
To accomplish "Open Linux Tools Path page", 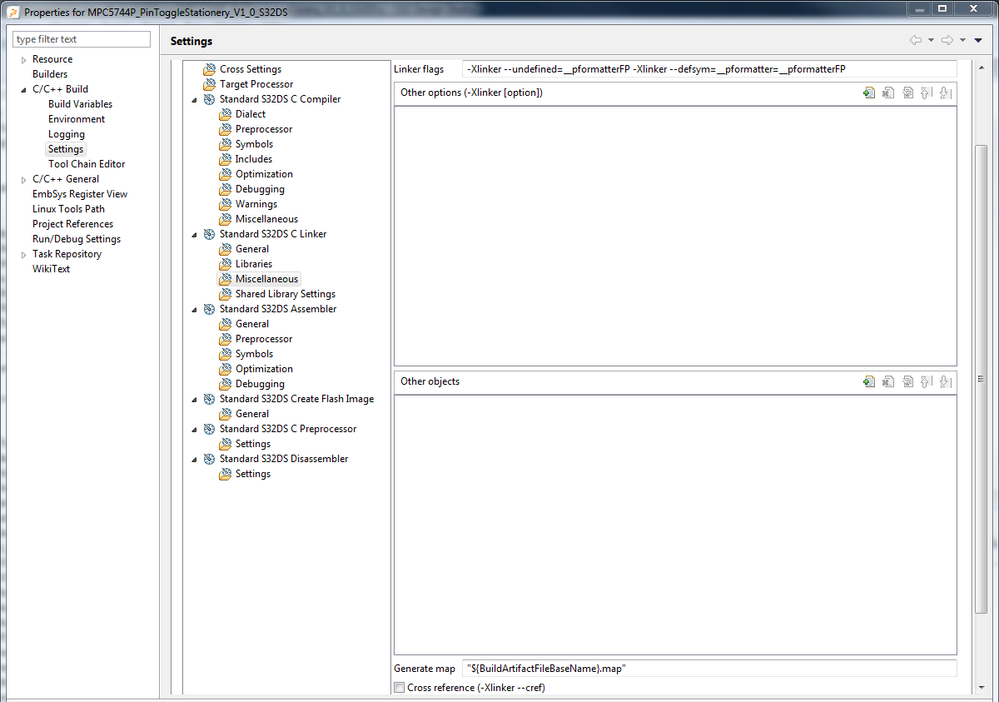I will pyautogui.click(x=68, y=209).
